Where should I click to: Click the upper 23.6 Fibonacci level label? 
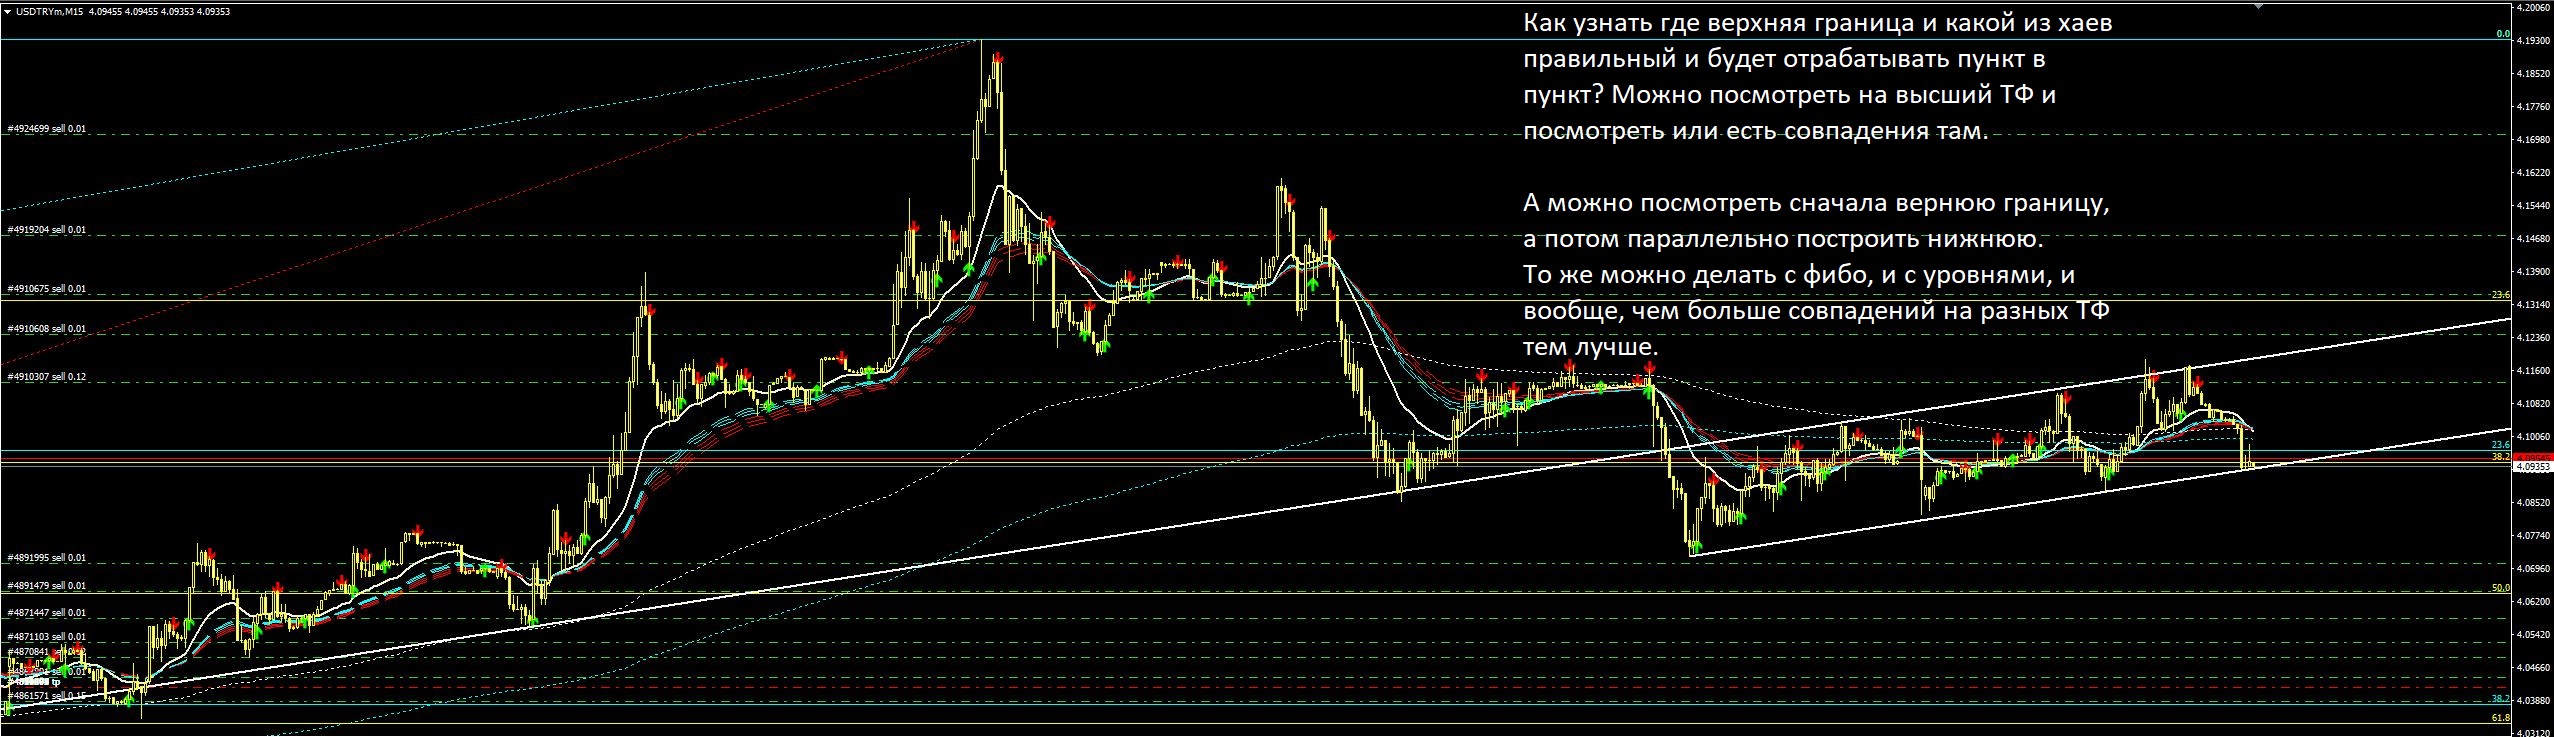tap(2500, 294)
